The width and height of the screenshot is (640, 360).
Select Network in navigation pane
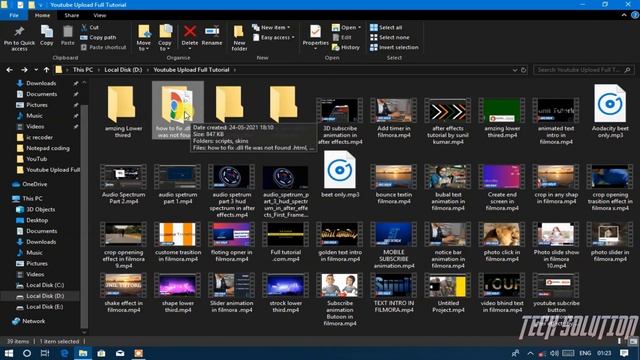coord(33,321)
